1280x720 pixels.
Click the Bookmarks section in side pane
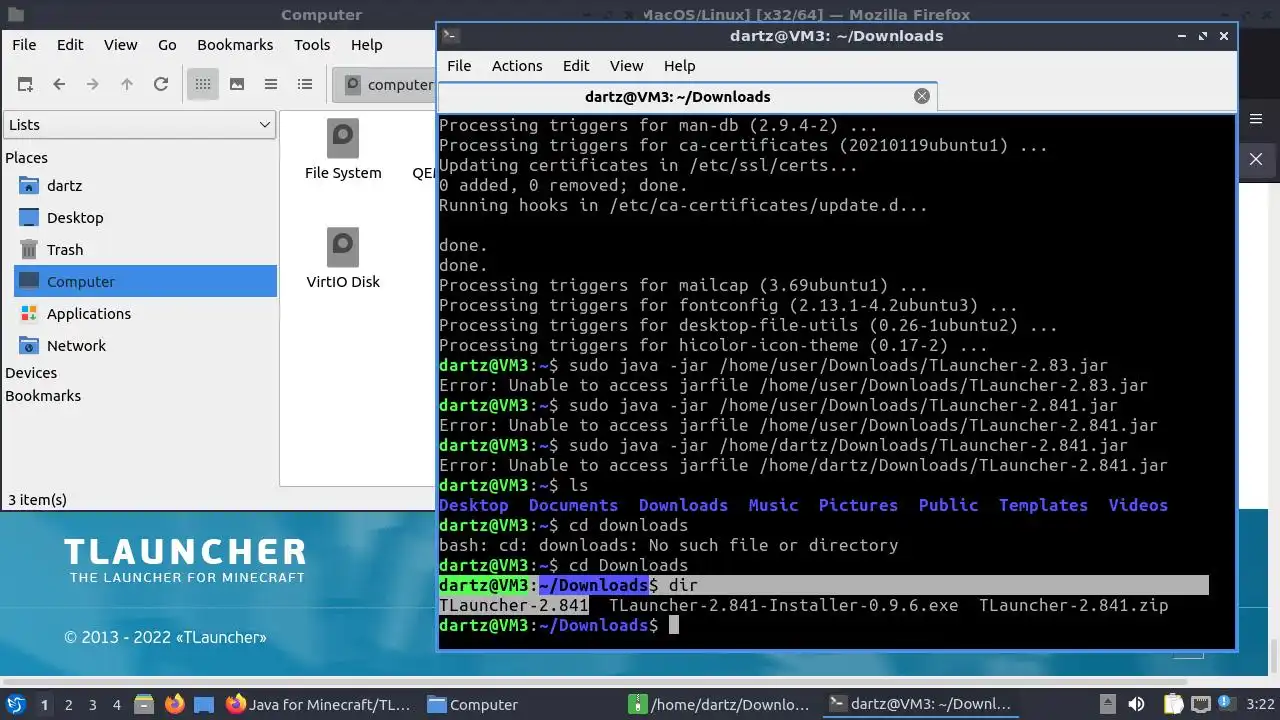43,396
